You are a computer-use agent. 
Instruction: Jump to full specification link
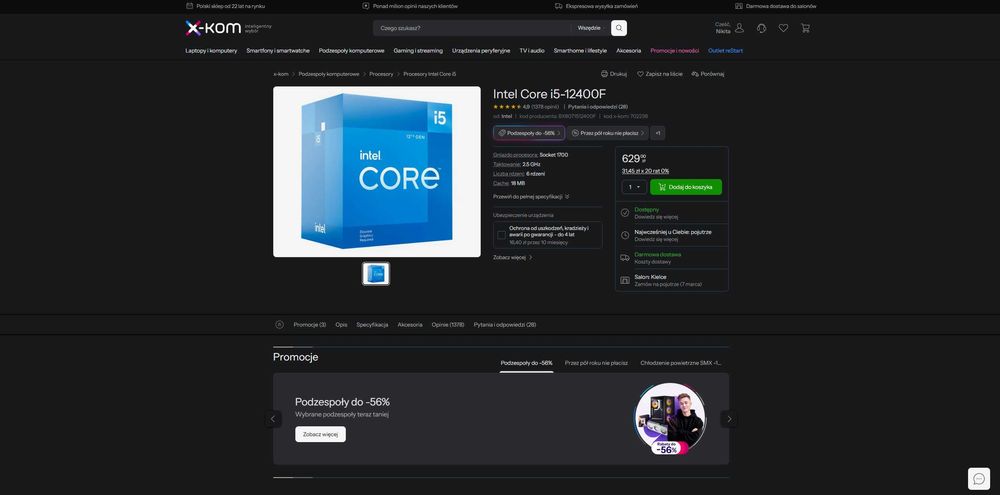tap(531, 196)
